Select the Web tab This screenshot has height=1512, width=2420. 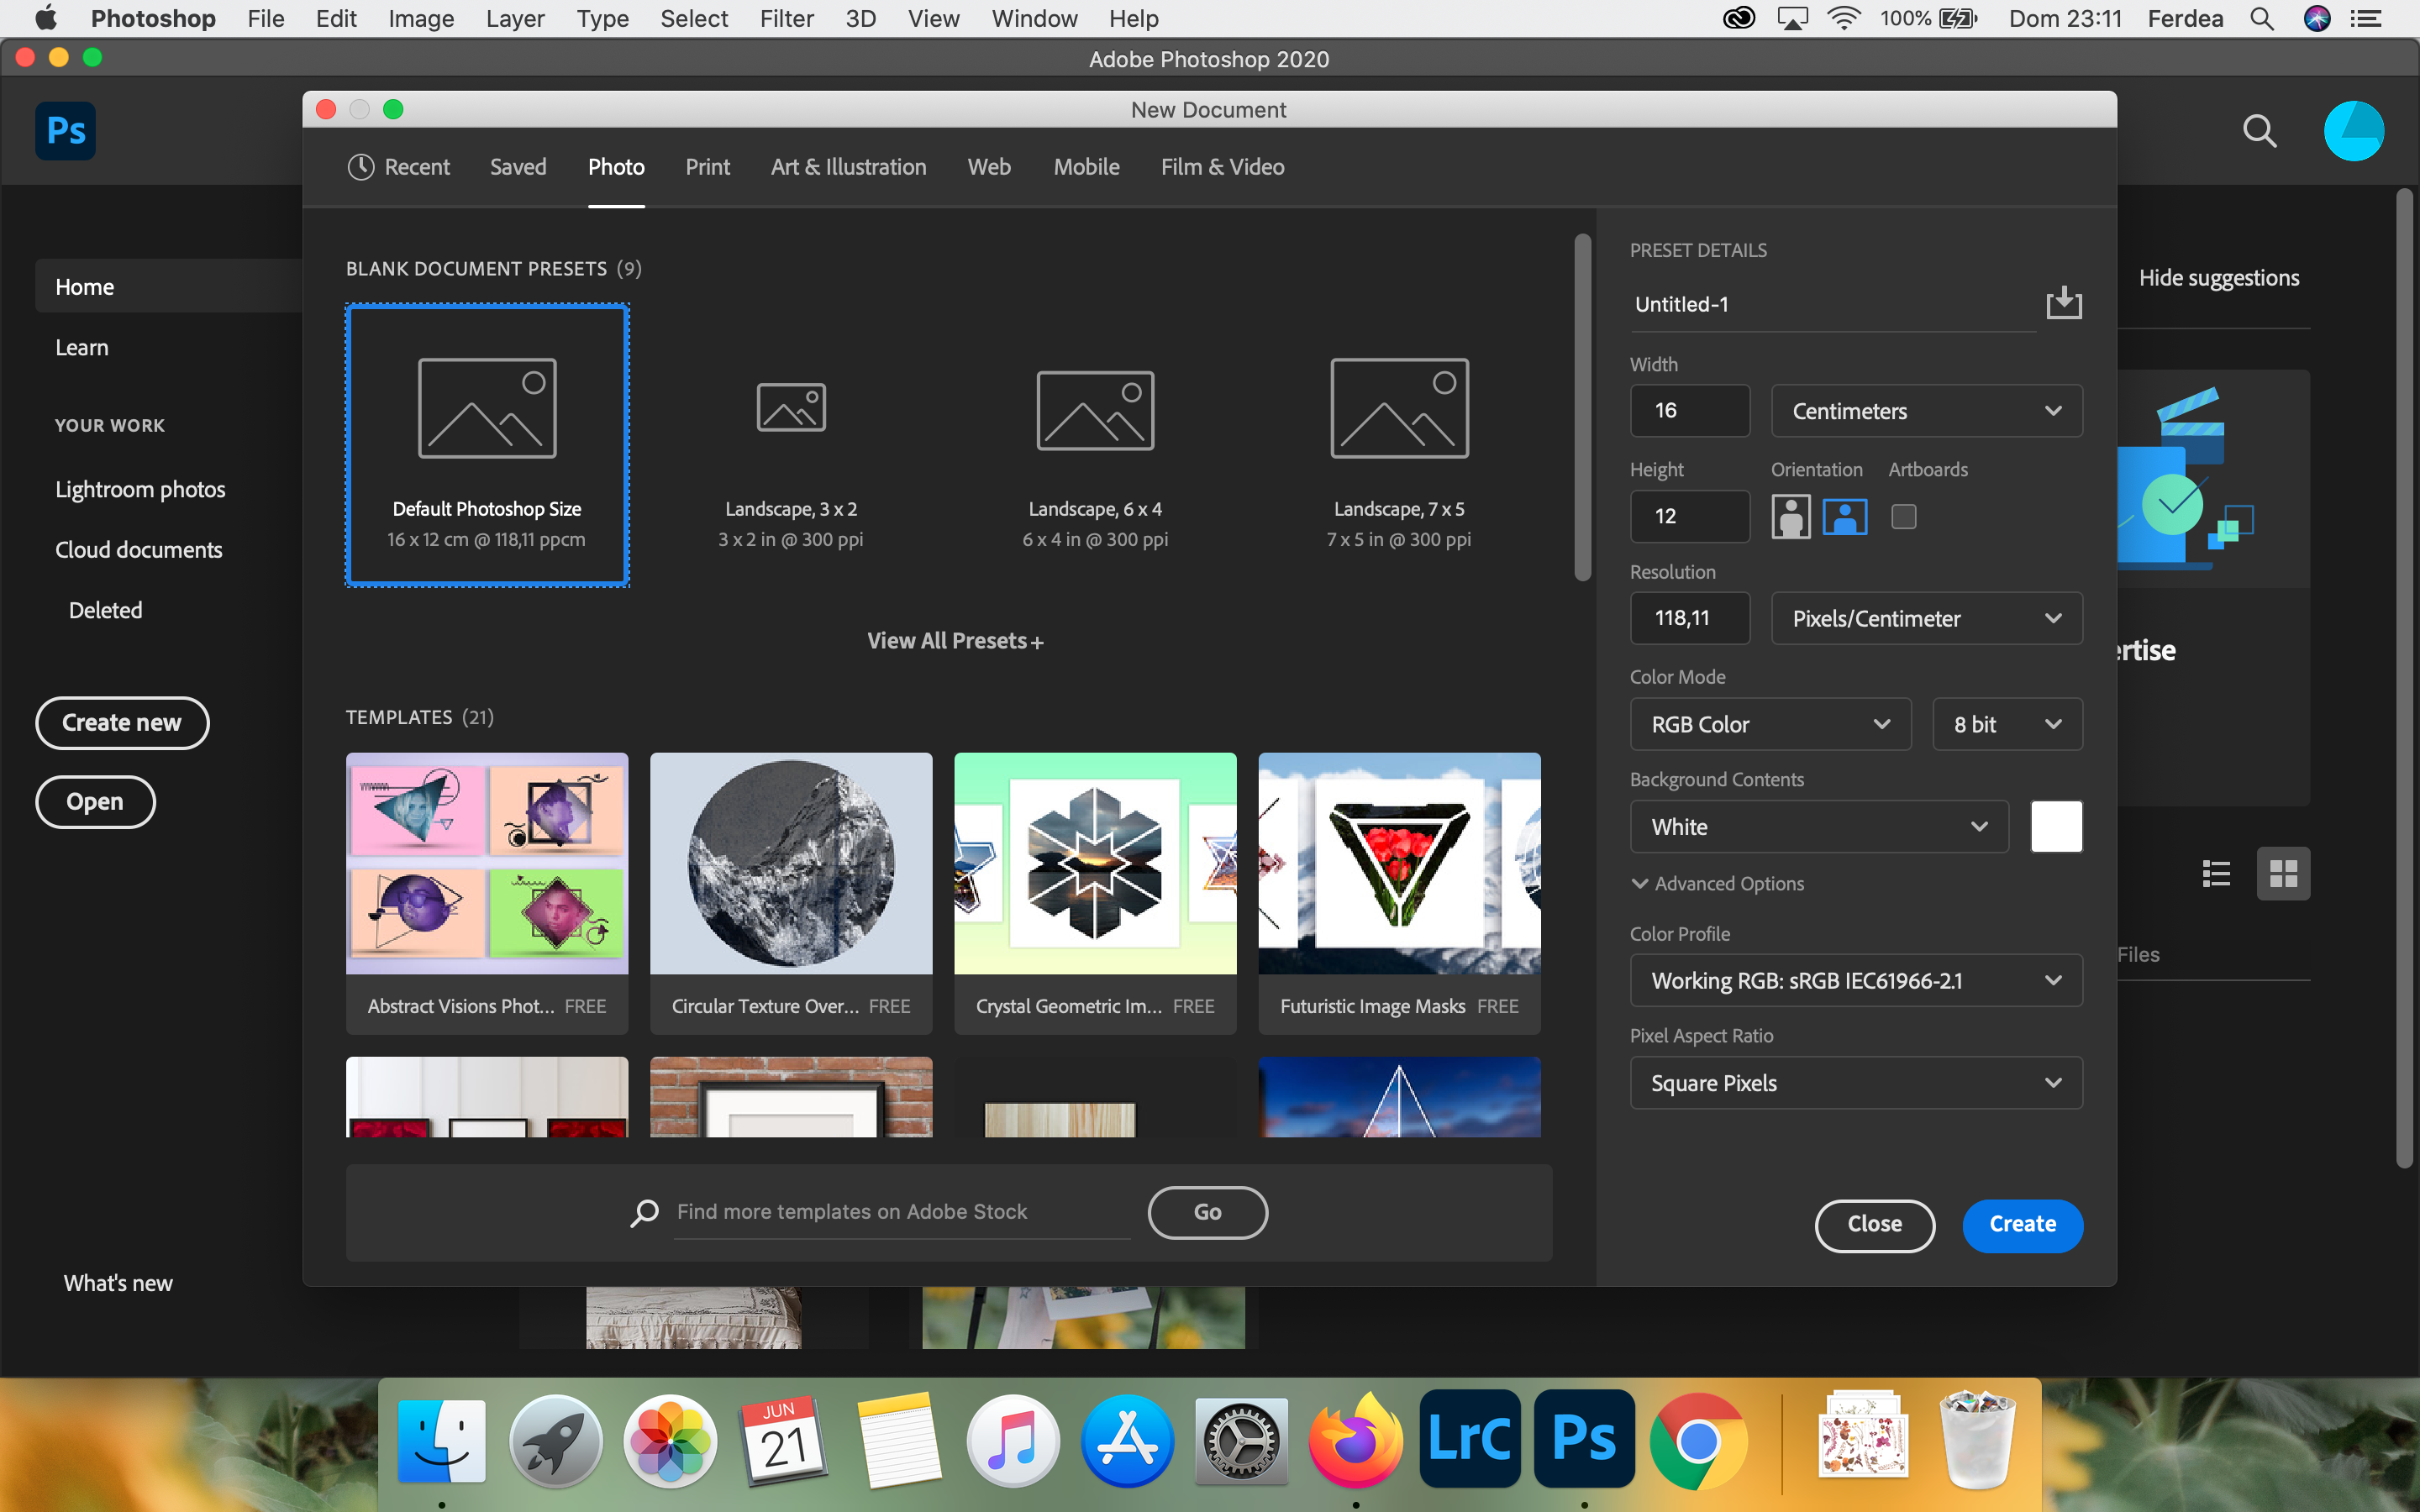[x=988, y=165]
